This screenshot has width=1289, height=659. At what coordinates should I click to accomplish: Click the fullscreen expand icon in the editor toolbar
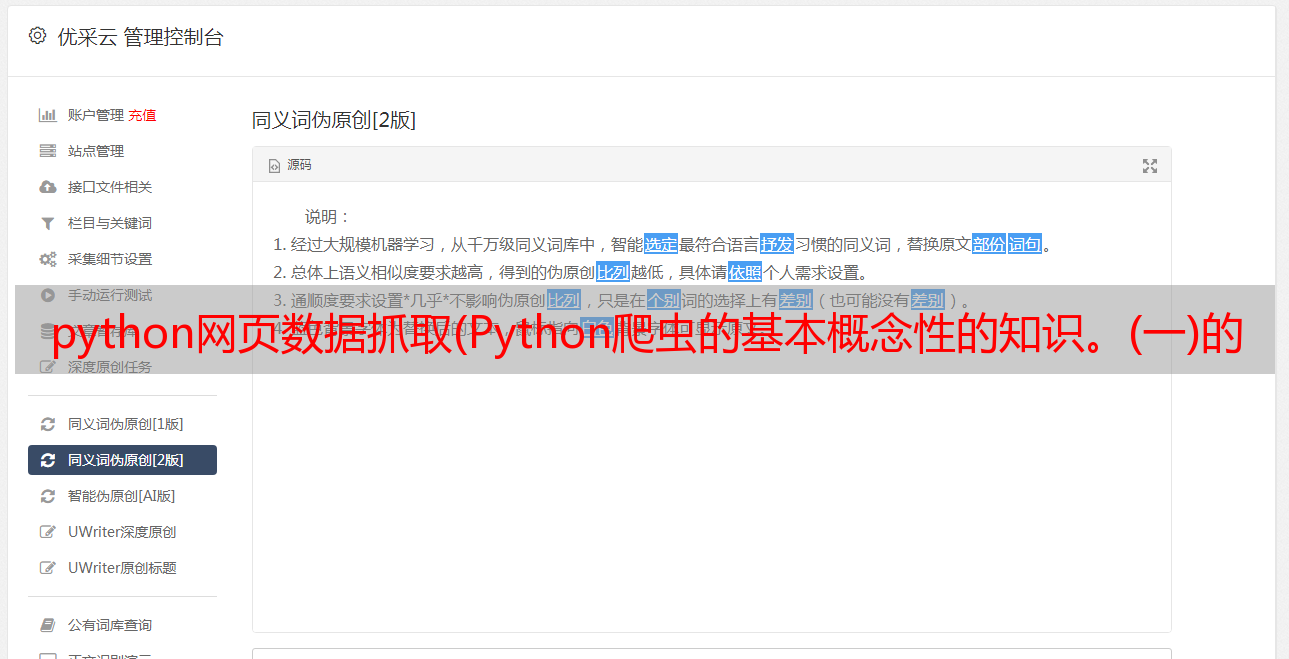click(1150, 166)
